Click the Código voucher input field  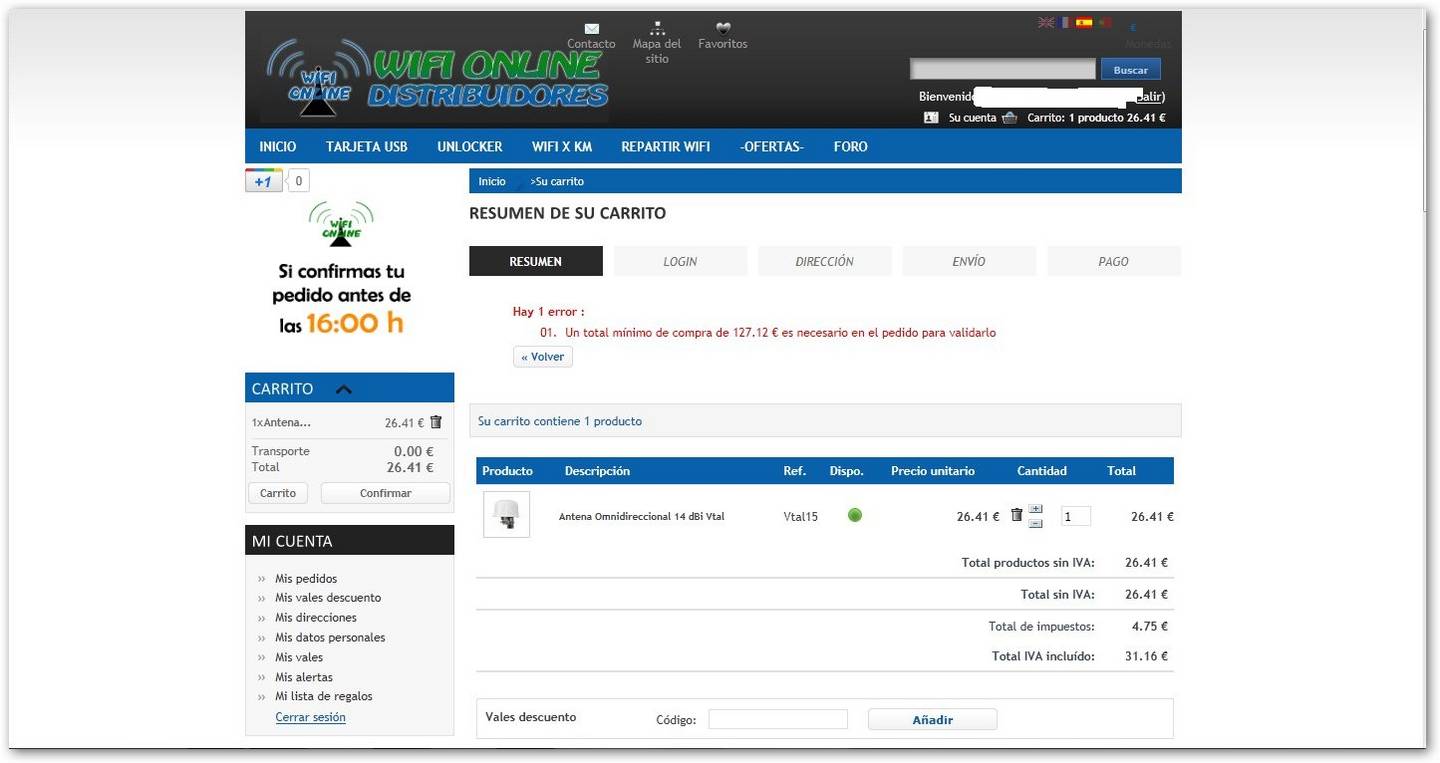pyautogui.click(x=778, y=720)
